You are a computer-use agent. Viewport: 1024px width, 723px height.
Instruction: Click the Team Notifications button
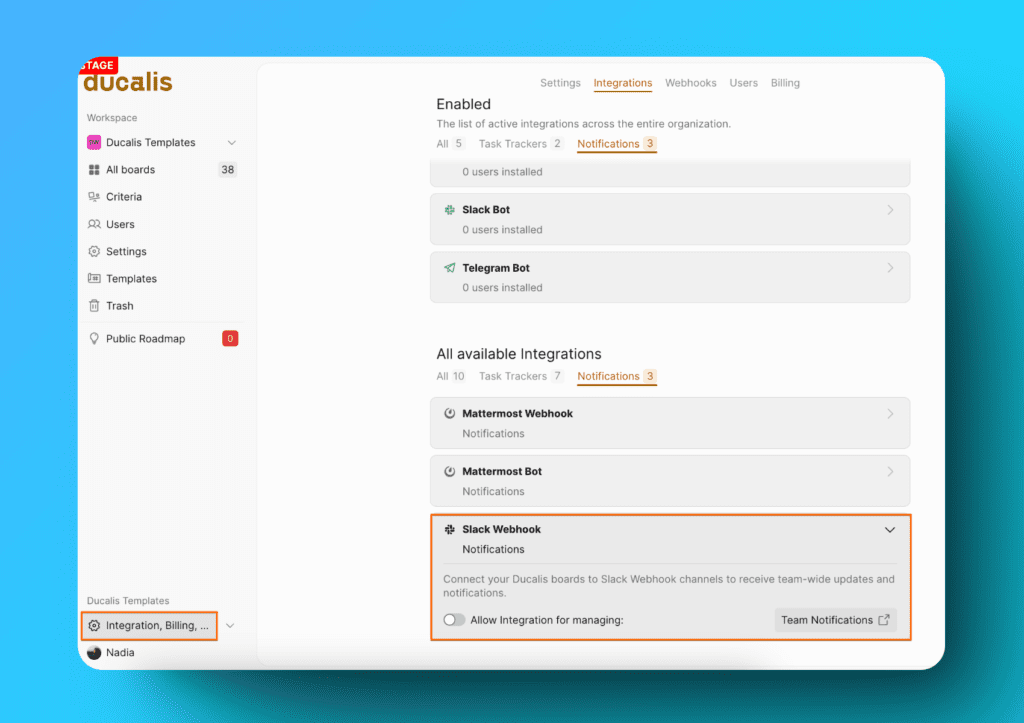tap(835, 620)
